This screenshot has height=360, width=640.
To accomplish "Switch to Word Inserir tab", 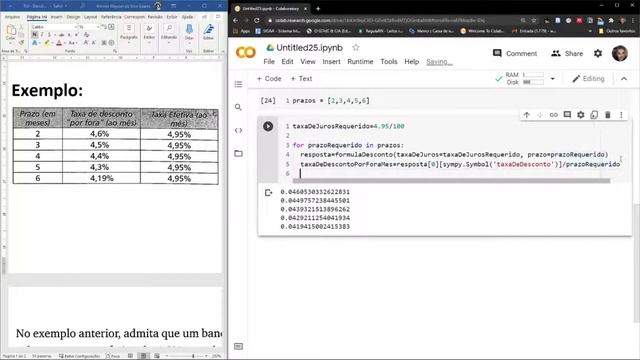I will tap(56, 17).
